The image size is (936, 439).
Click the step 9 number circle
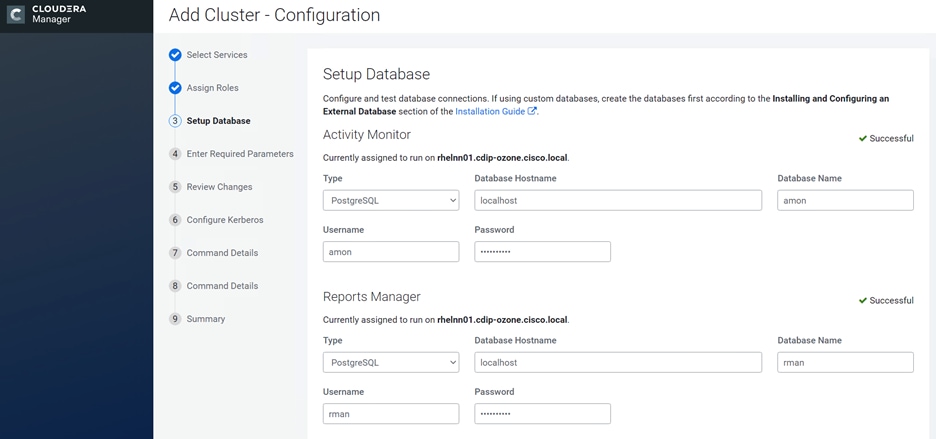[175, 319]
